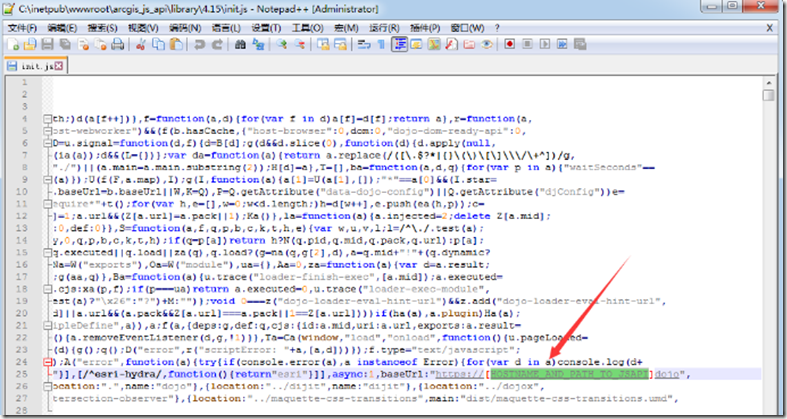
Task: Open the Replace dialog icon
Action: pyautogui.click(x=258, y=44)
